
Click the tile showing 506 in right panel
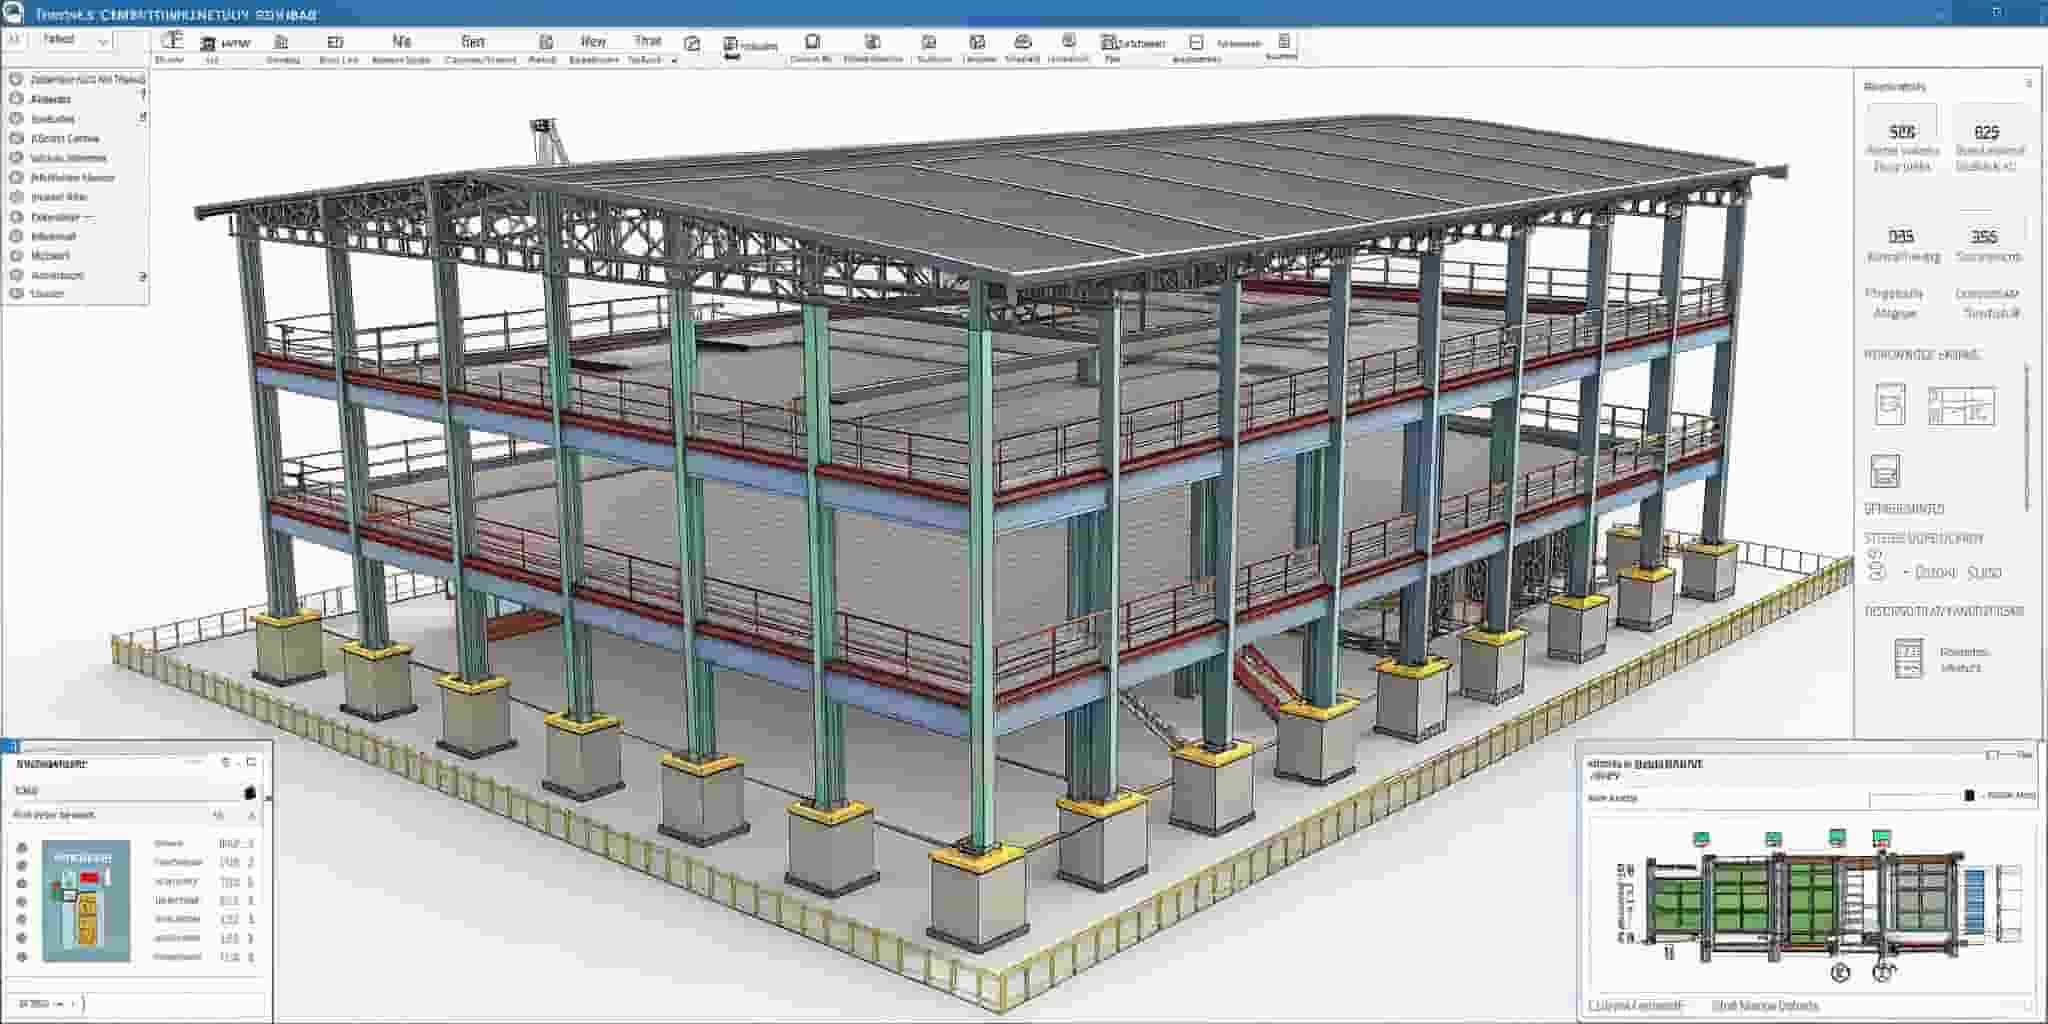[1901, 140]
